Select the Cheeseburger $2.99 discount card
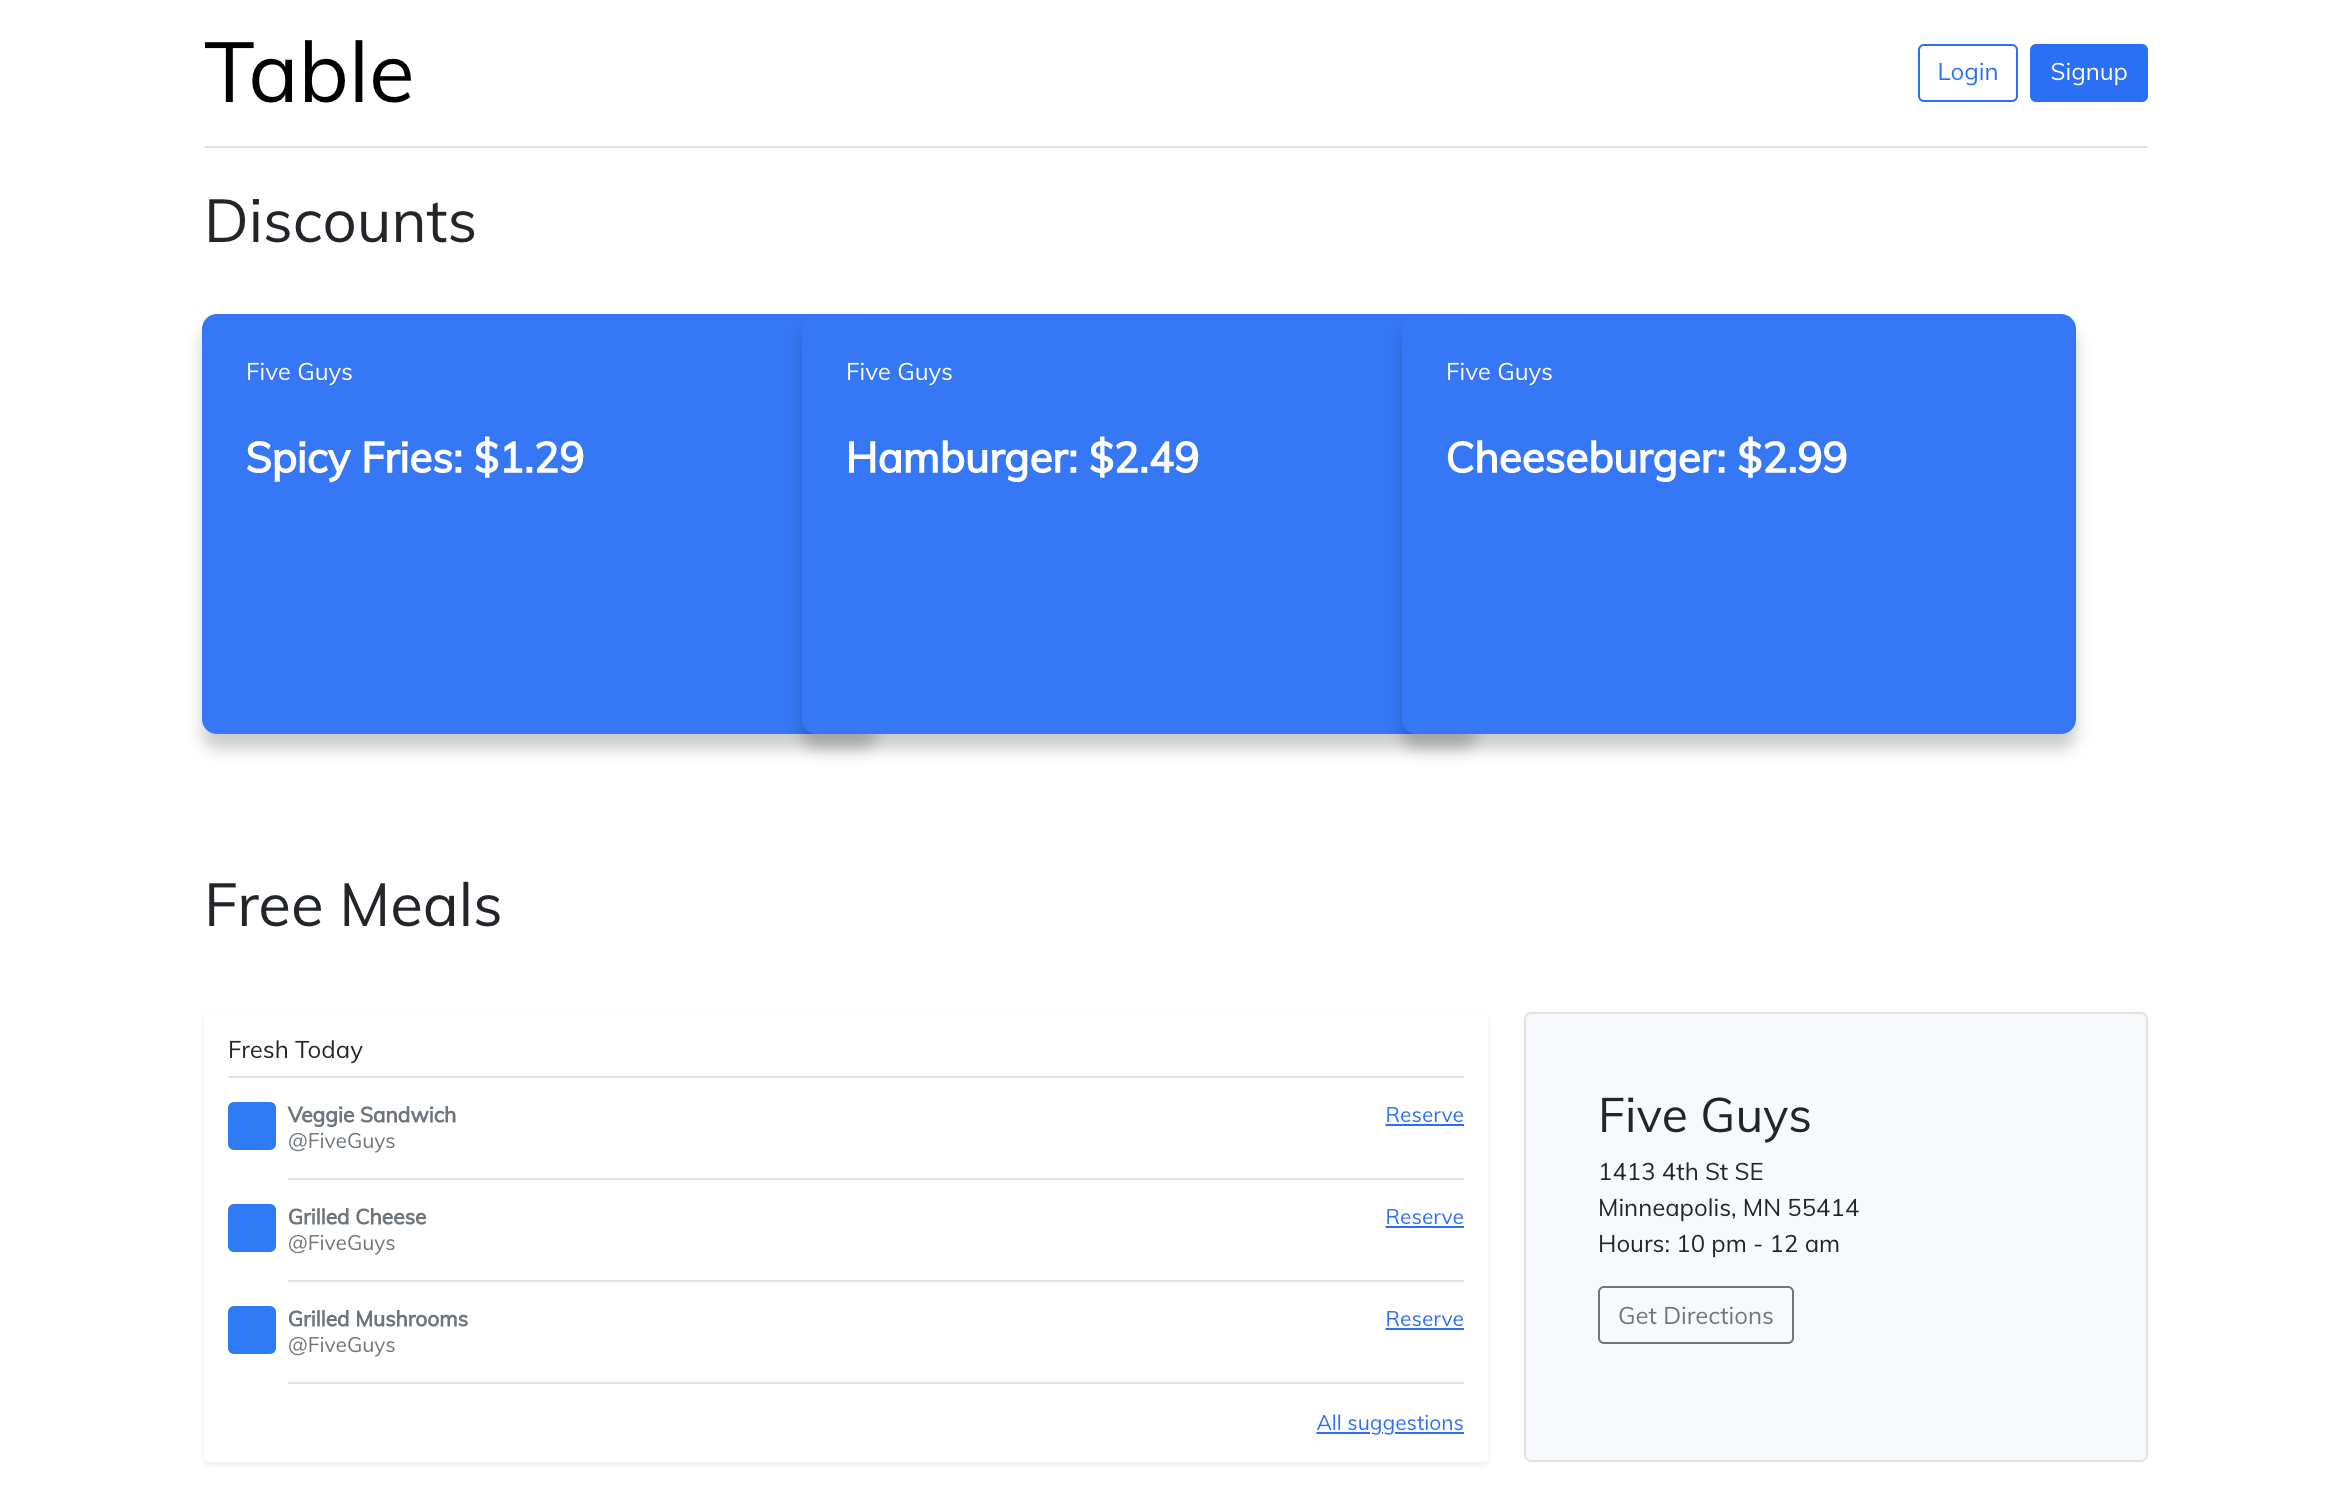The width and height of the screenshot is (2352, 1494). click(1737, 523)
